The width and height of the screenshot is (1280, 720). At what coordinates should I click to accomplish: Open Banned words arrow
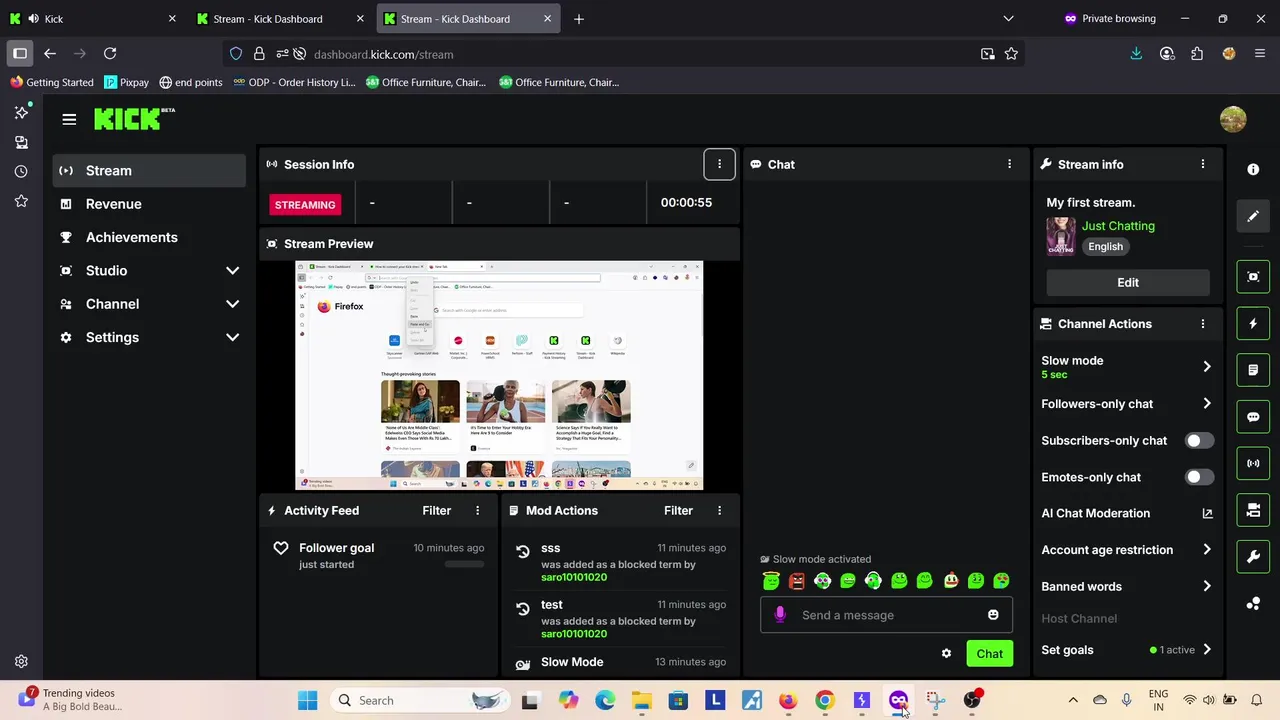1207,587
